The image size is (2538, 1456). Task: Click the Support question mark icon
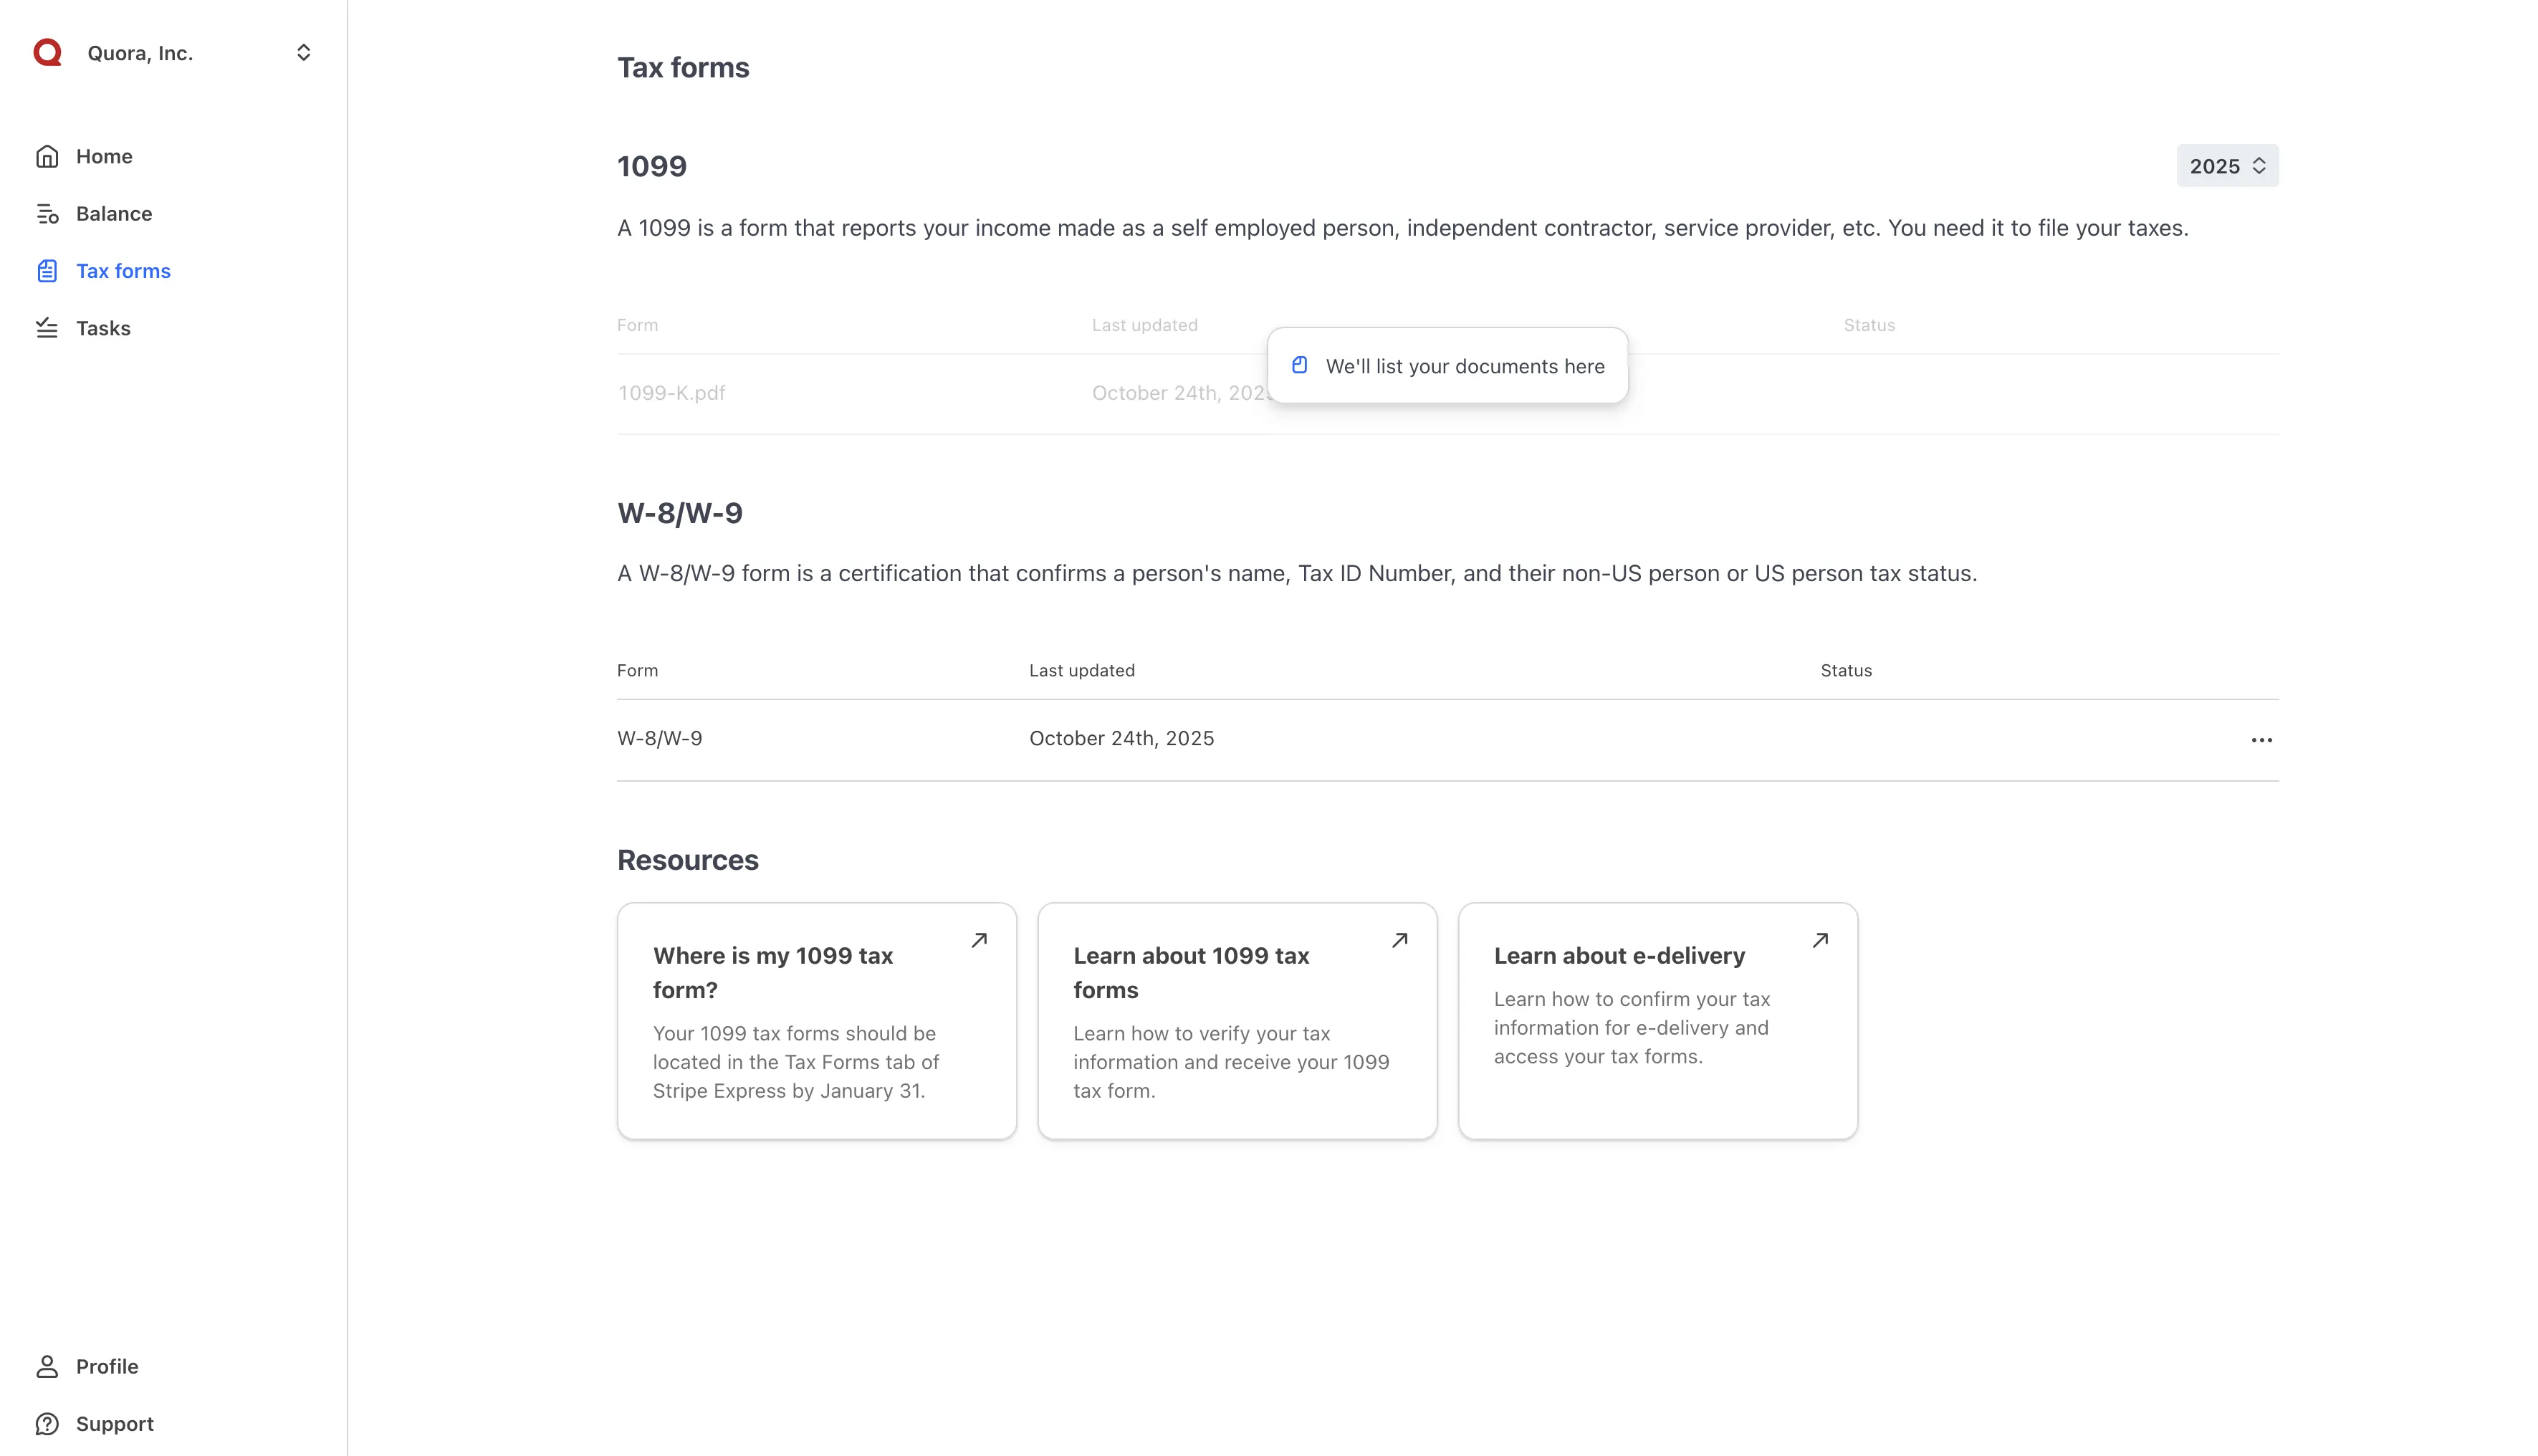tap(47, 1423)
